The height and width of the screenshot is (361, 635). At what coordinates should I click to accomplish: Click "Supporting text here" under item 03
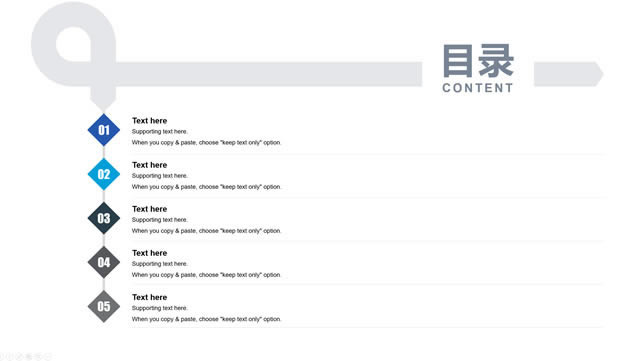(160, 220)
